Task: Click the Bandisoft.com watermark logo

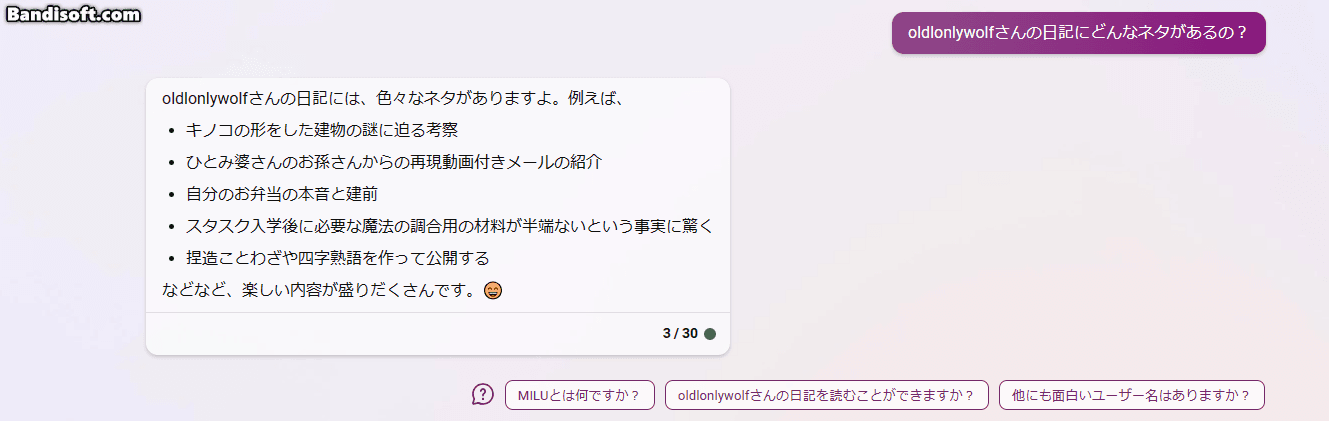Action: coord(71,14)
